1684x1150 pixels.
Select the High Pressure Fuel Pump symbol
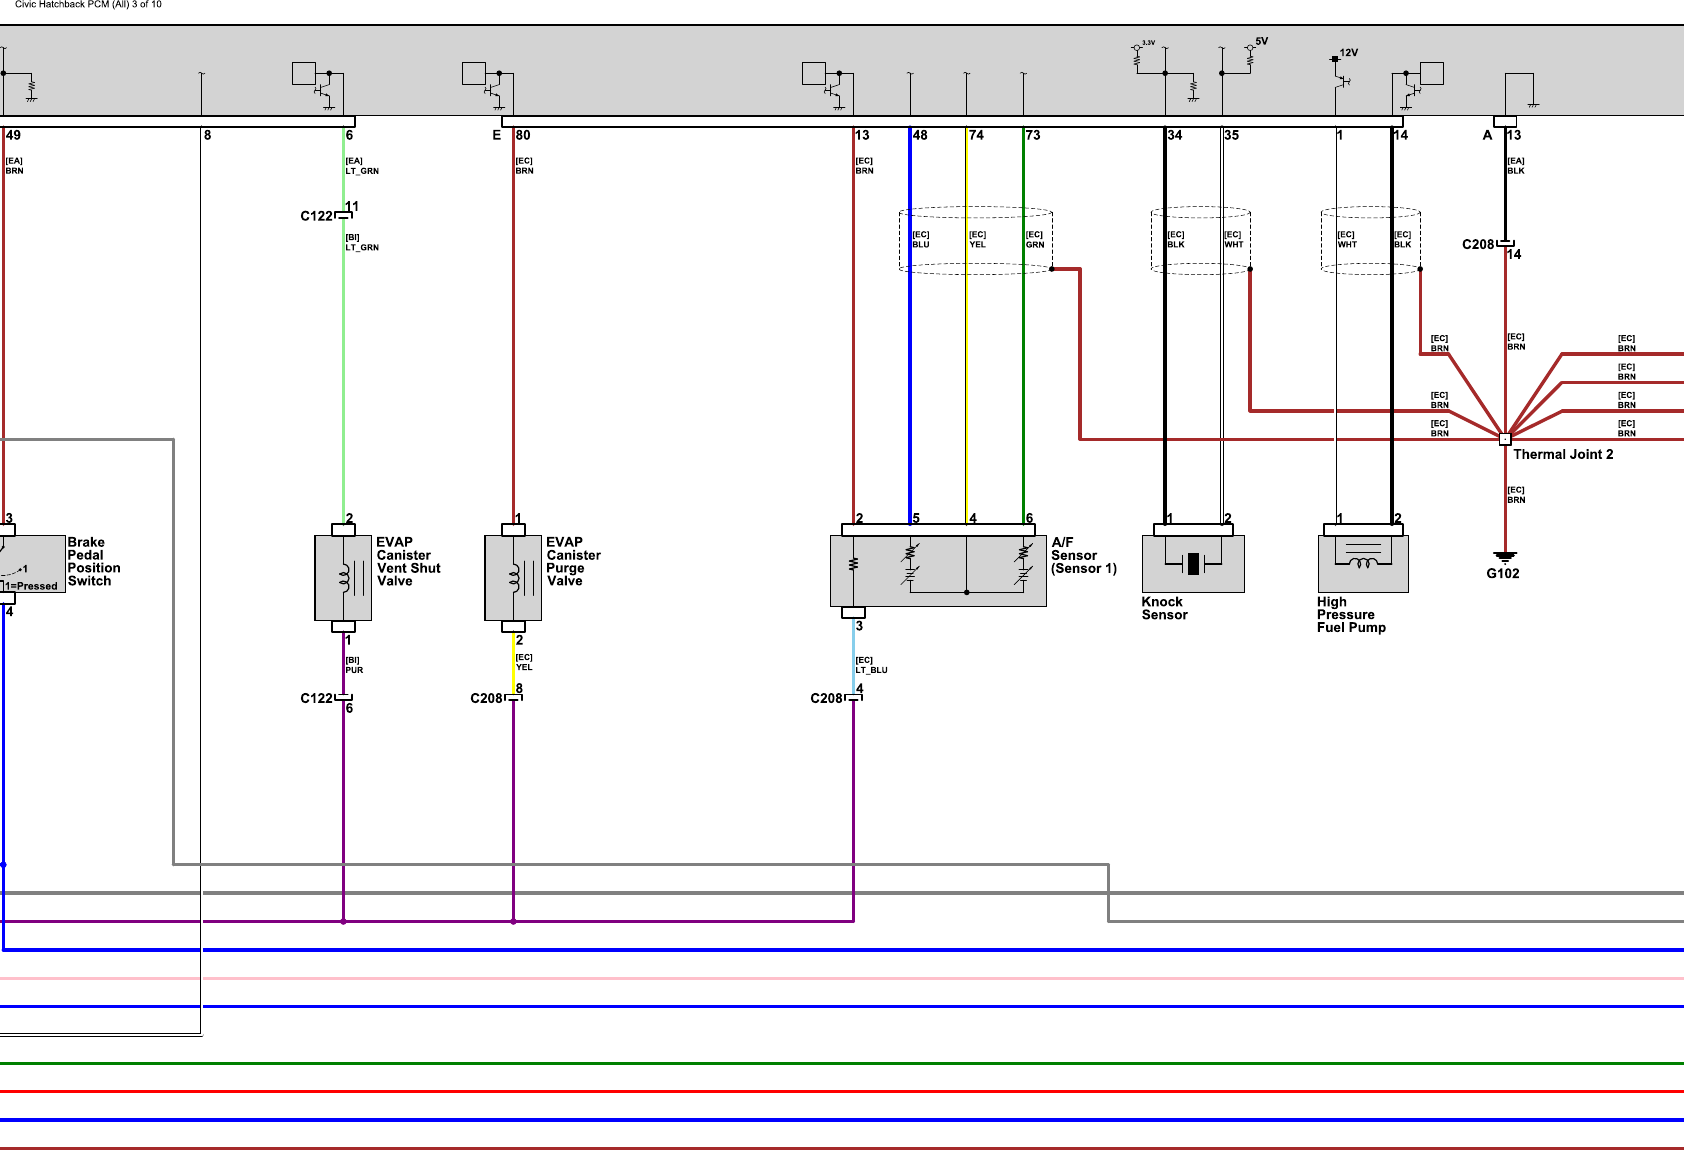point(1363,563)
